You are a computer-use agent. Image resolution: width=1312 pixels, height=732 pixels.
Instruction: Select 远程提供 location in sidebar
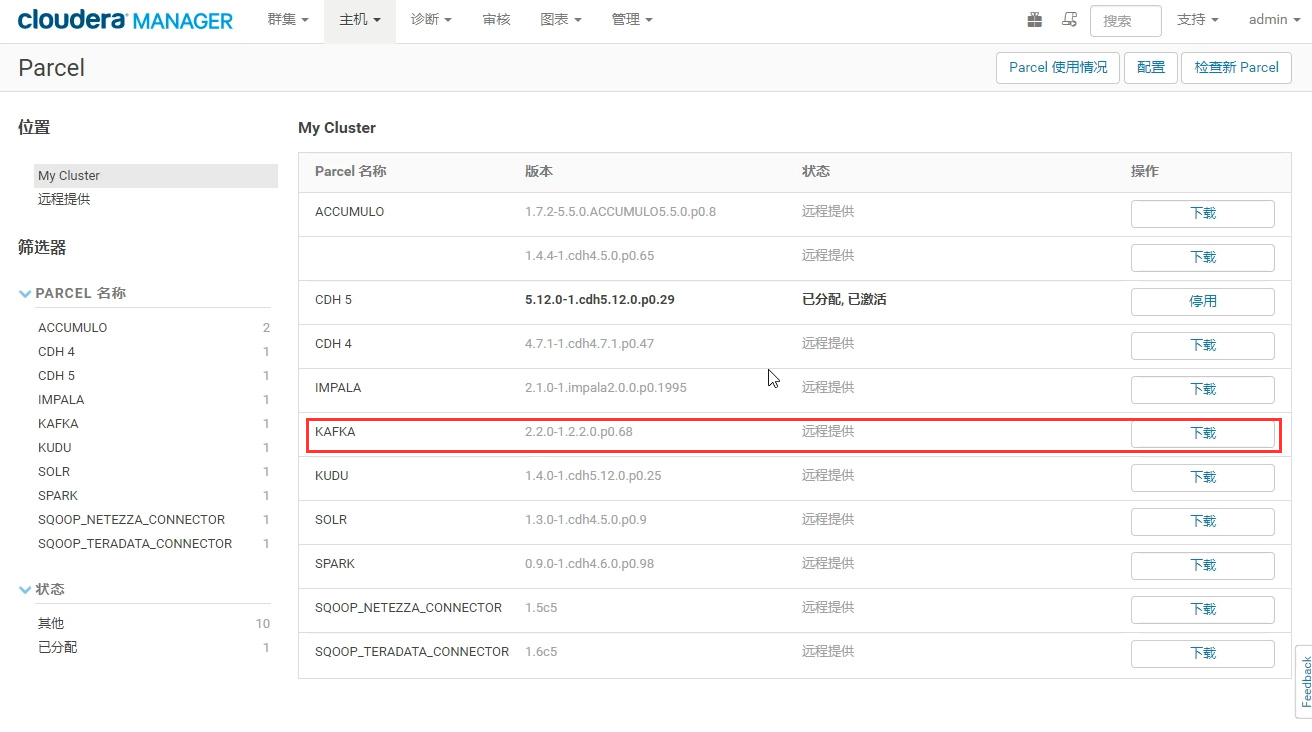(64, 199)
